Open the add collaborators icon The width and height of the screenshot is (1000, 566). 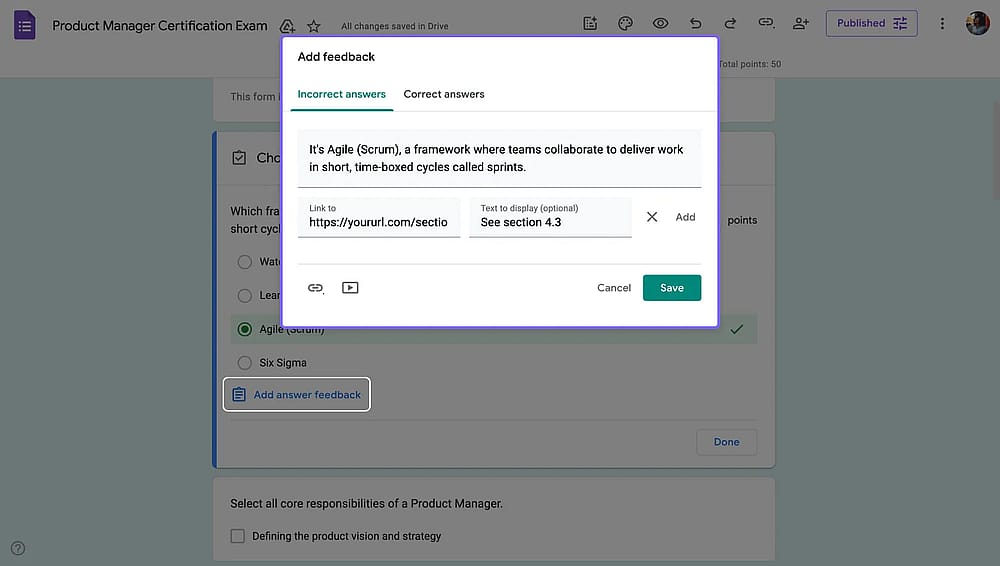(x=800, y=24)
